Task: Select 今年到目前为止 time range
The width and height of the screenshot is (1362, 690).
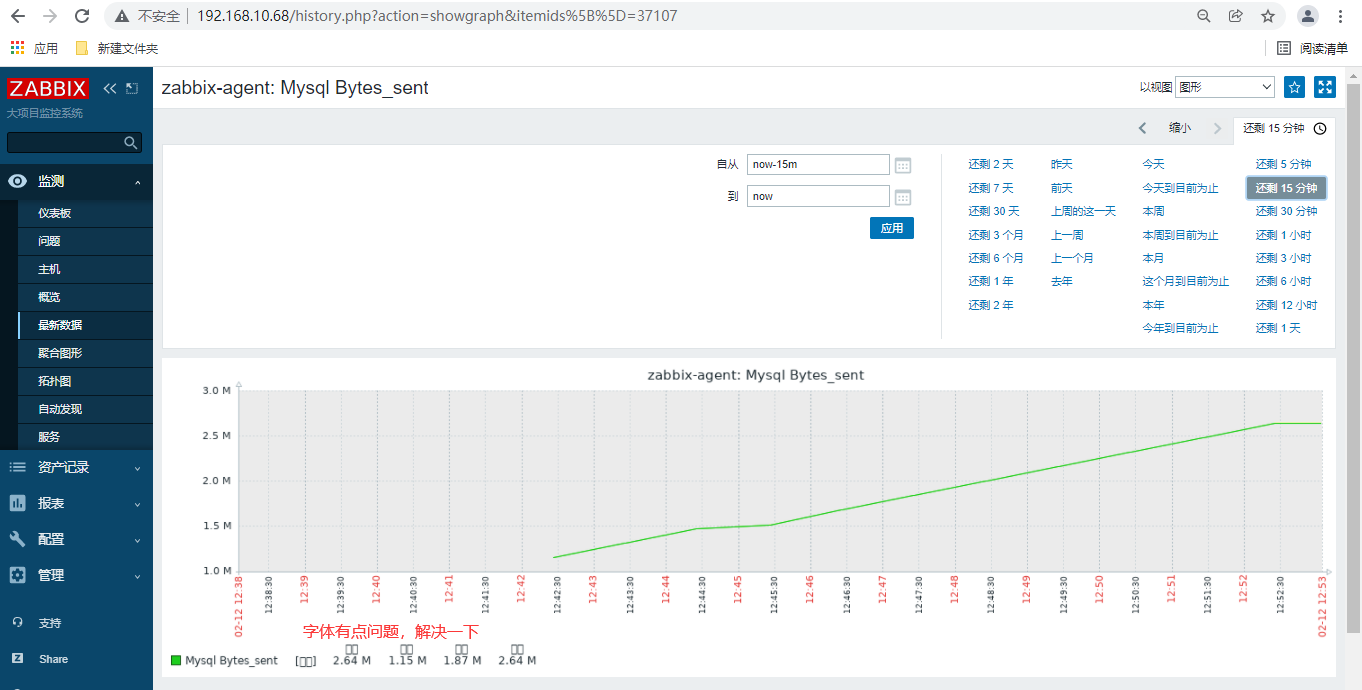Action: click(1180, 328)
